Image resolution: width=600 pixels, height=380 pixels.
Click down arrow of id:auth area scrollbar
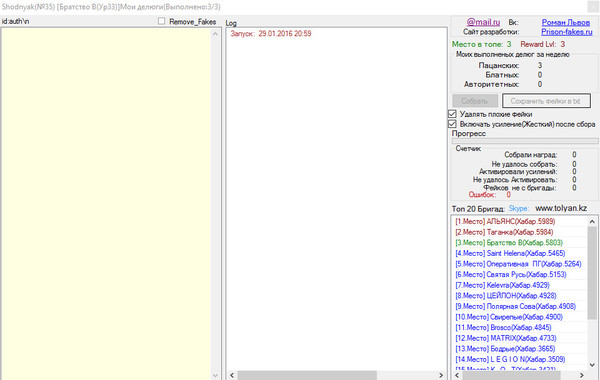pyautogui.click(x=215, y=375)
